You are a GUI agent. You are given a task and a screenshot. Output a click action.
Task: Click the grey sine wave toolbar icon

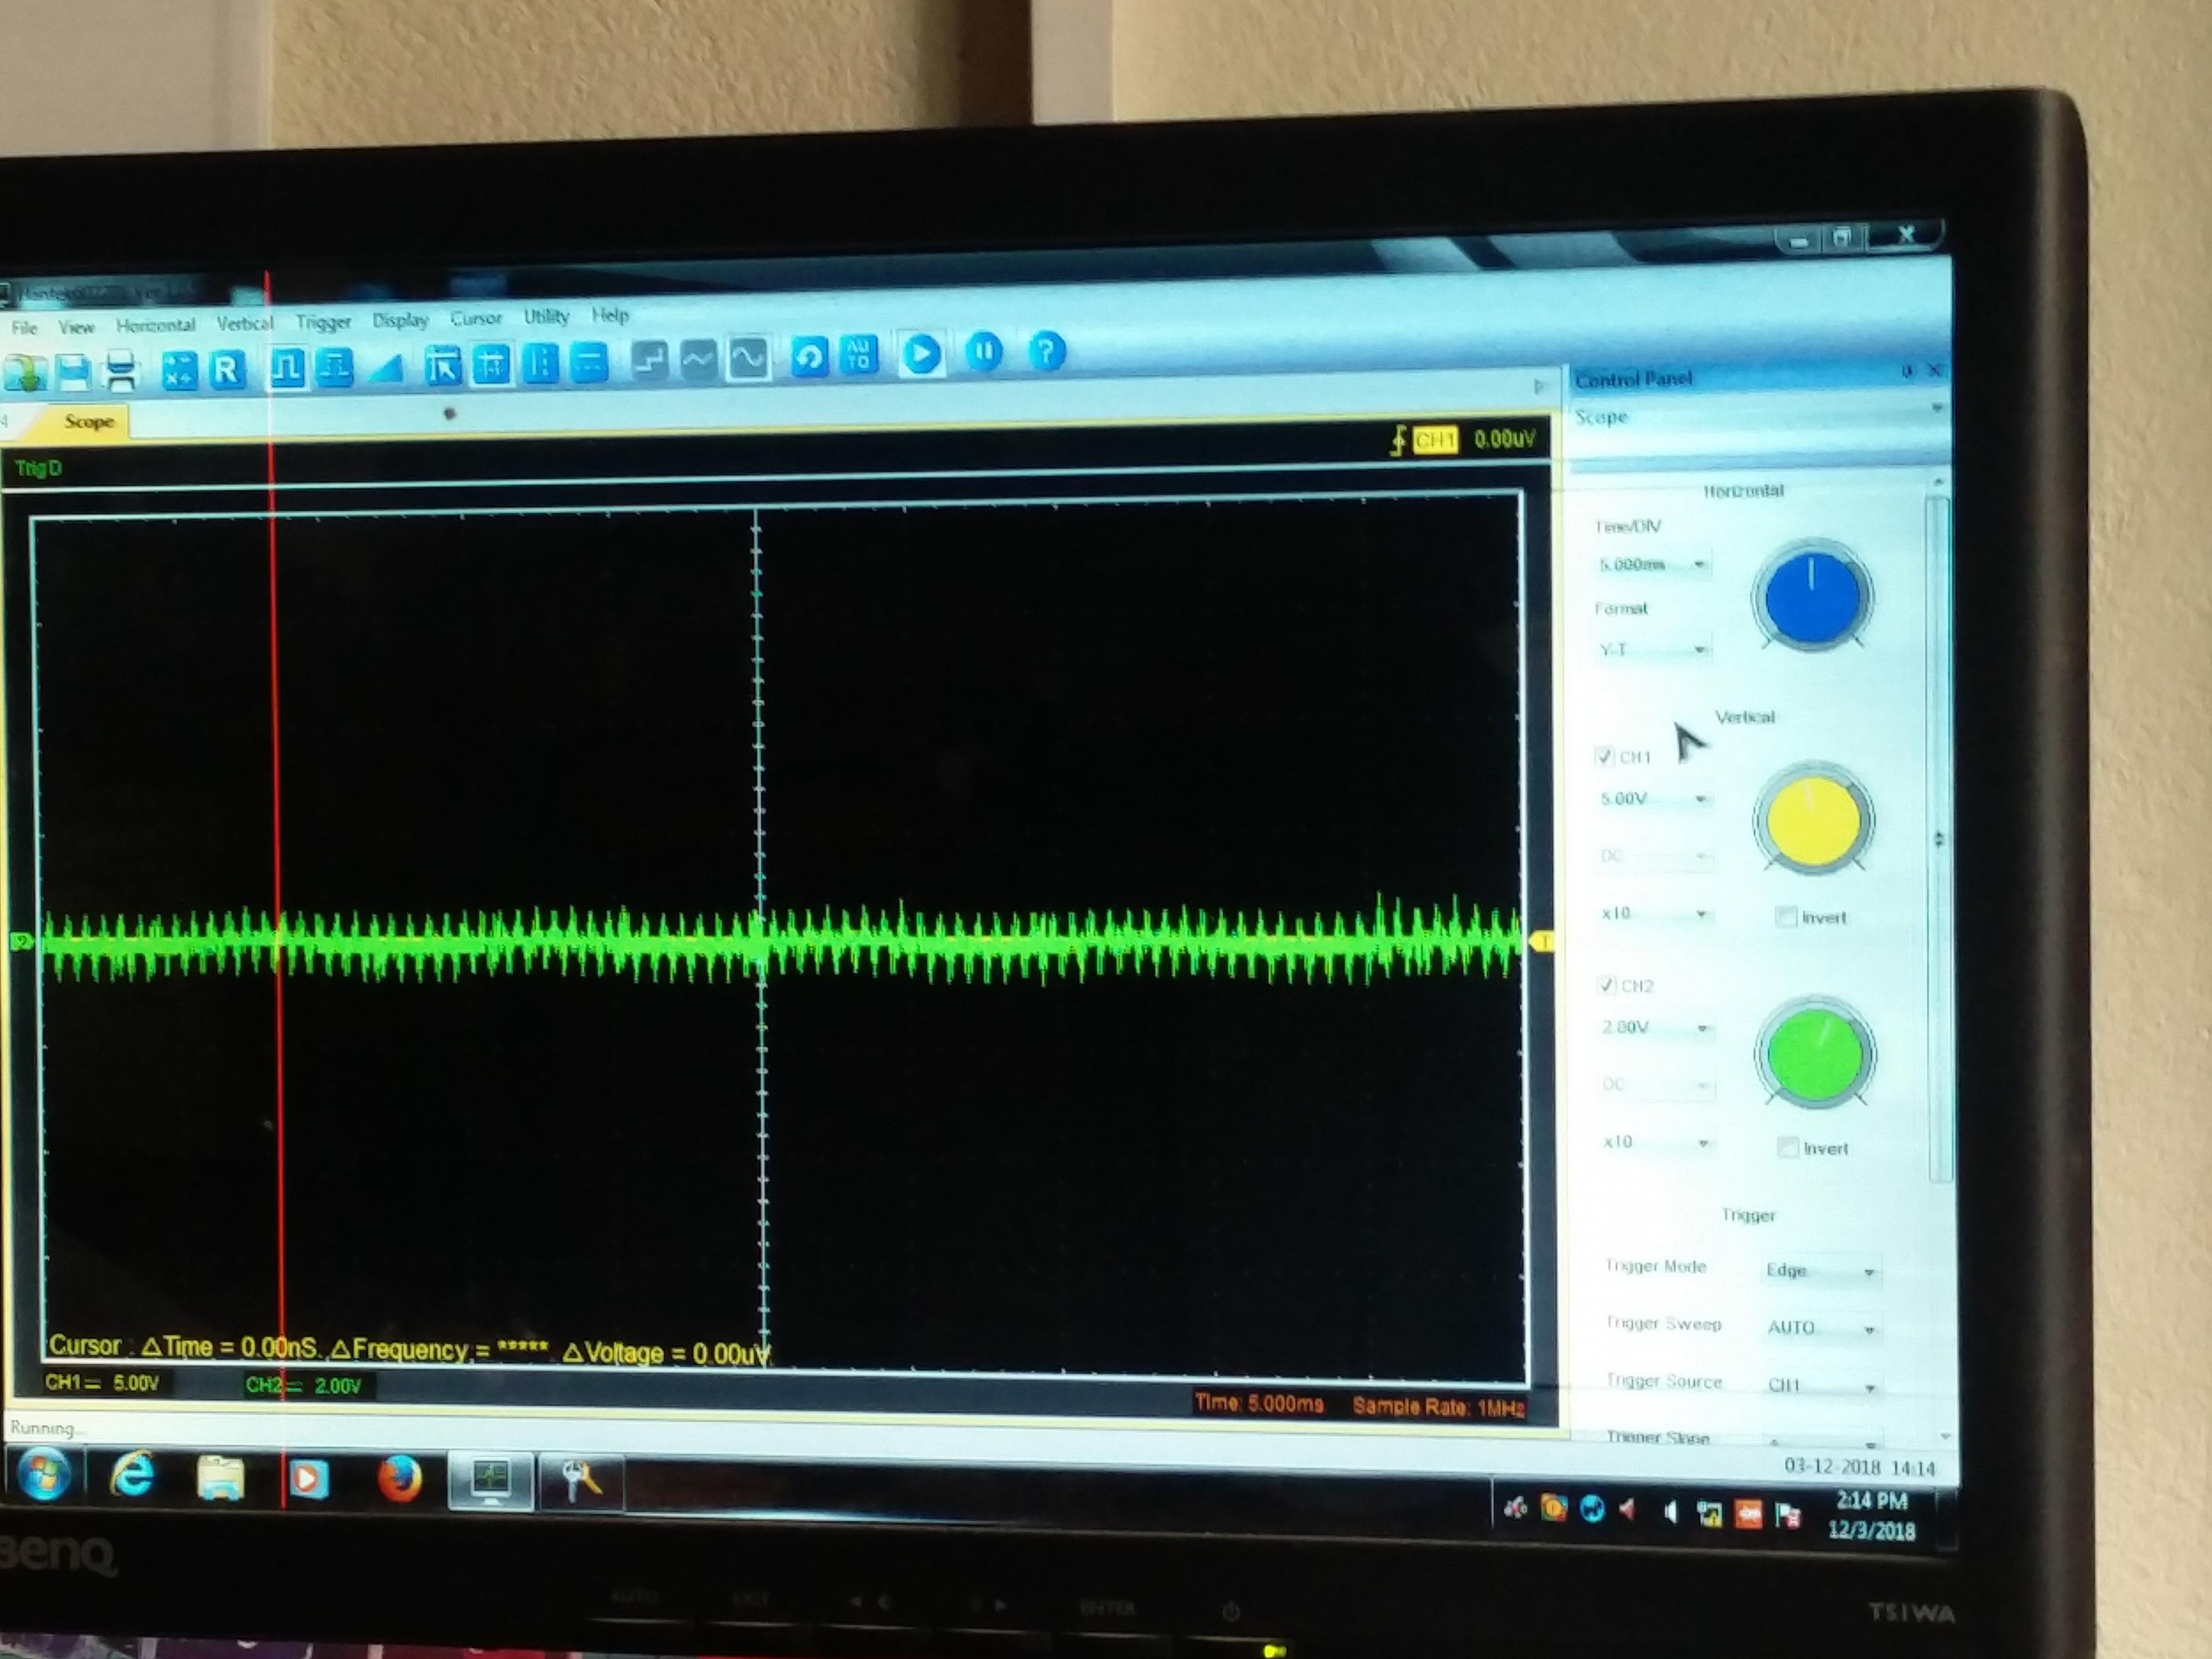(747, 359)
